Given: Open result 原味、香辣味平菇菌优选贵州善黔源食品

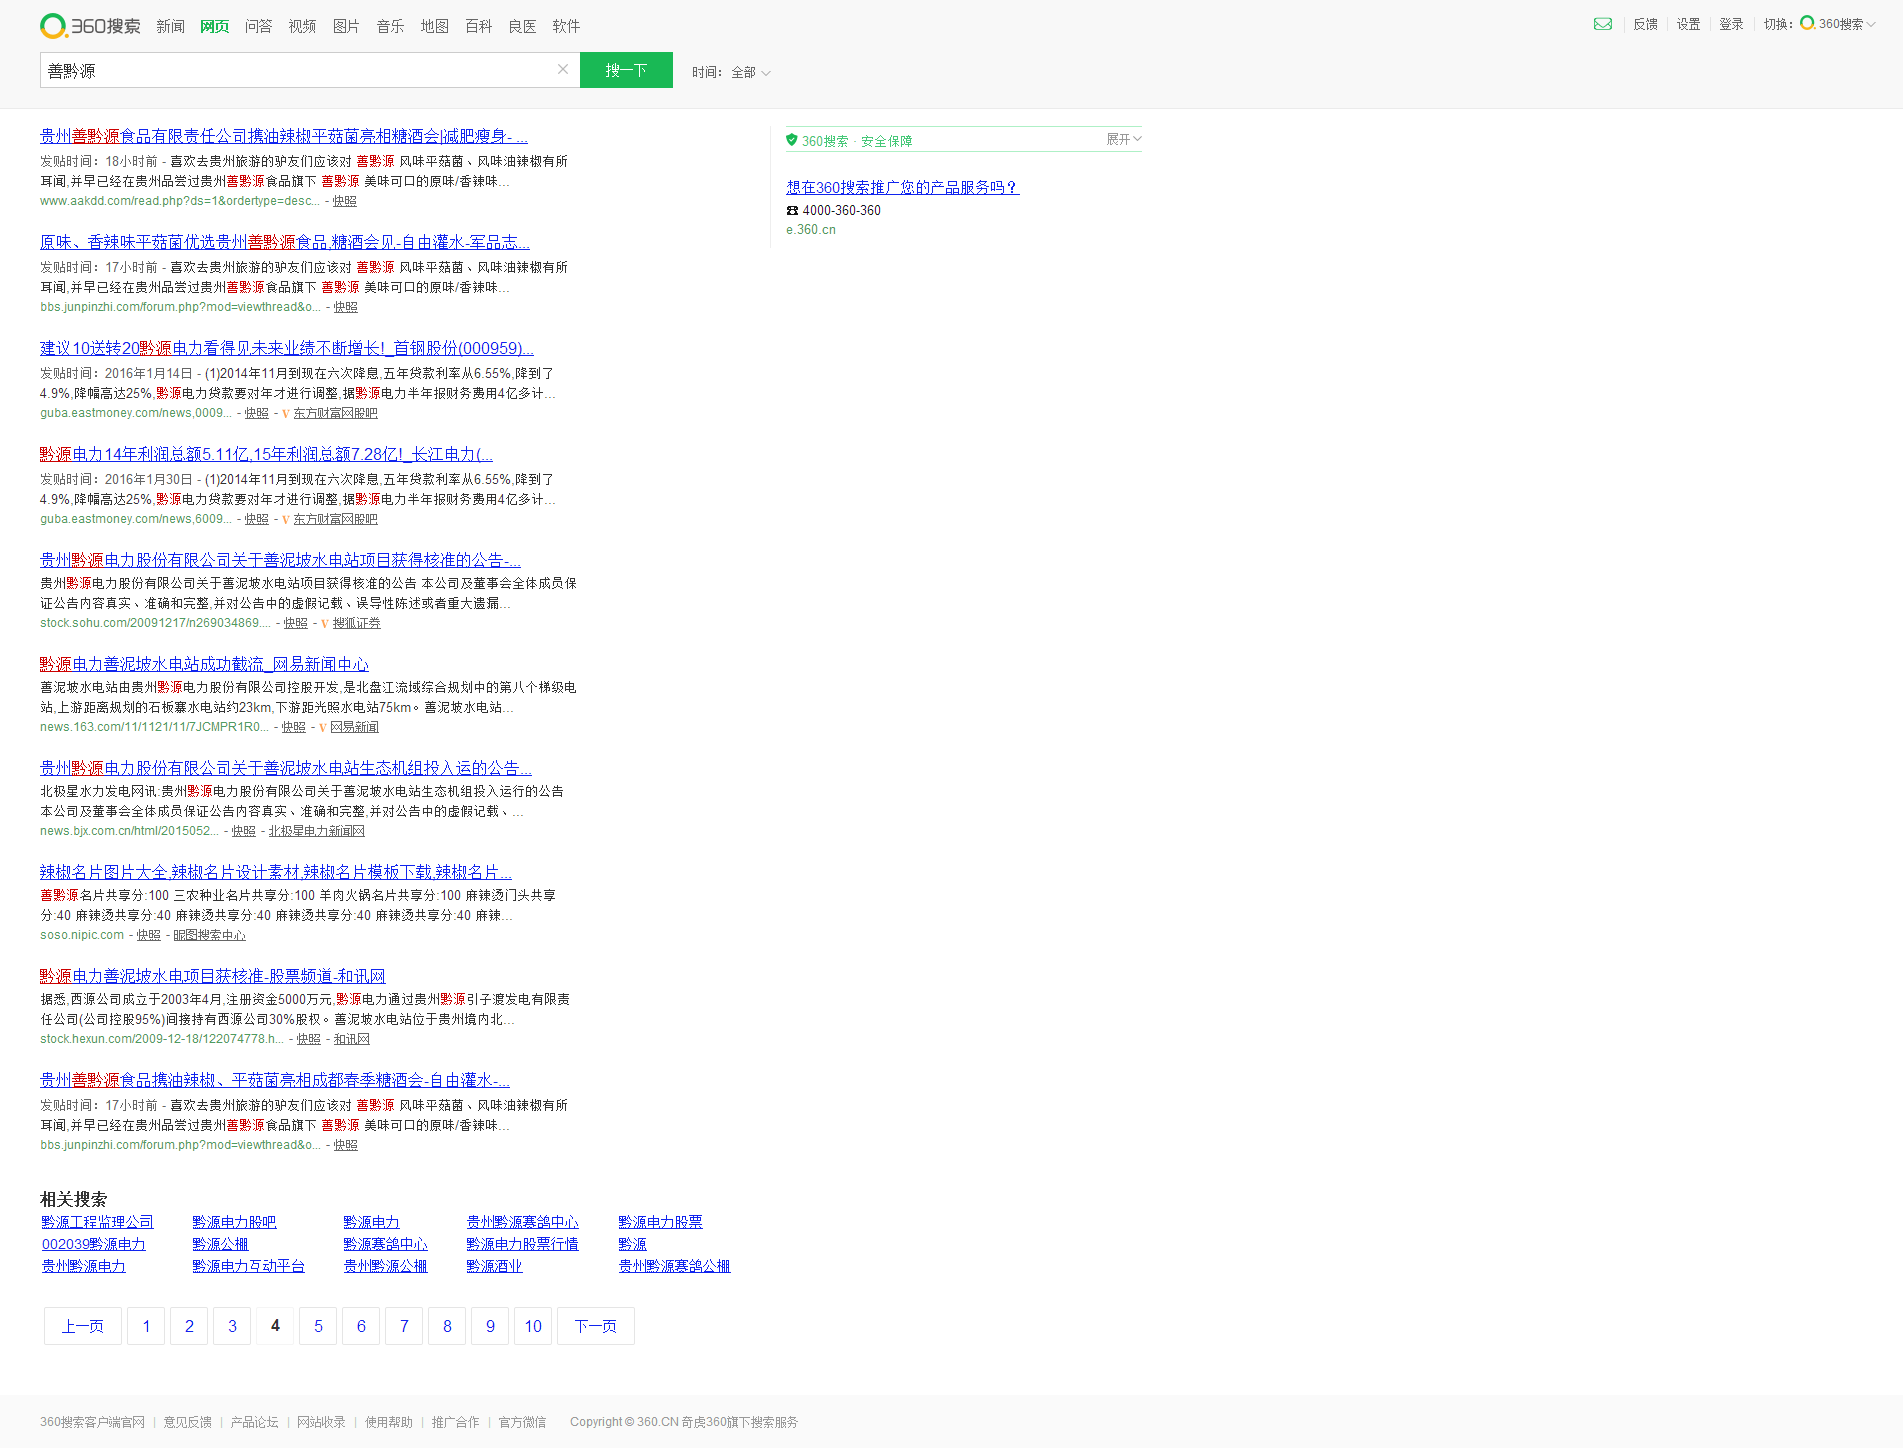Looking at the screenshot, I should coord(285,242).
